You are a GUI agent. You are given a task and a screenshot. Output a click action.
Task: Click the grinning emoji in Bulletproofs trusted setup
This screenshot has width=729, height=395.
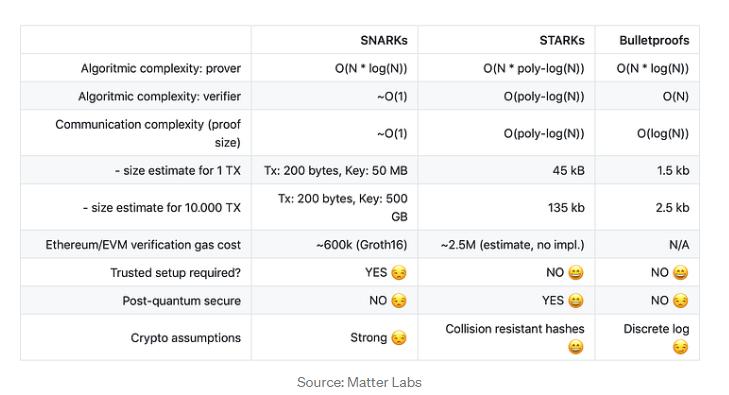[680, 273]
